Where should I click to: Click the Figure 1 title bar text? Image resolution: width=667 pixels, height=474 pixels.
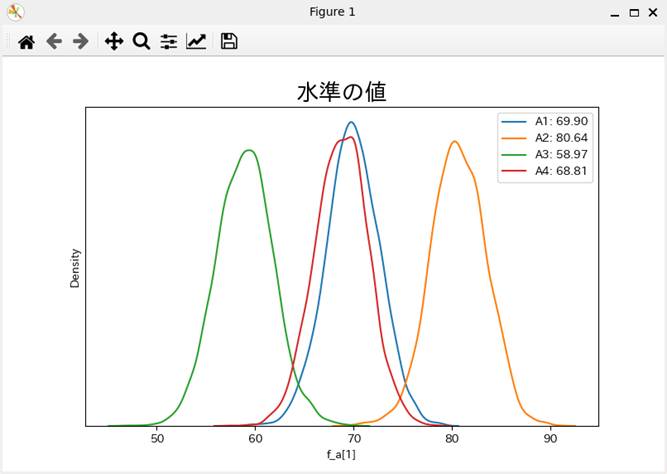click(x=333, y=12)
